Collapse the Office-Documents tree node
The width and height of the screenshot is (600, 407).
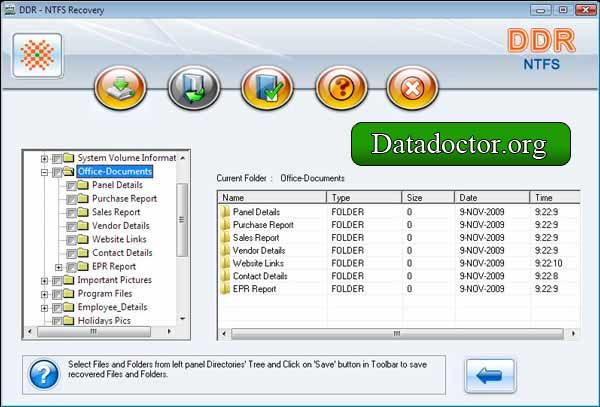[44, 173]
